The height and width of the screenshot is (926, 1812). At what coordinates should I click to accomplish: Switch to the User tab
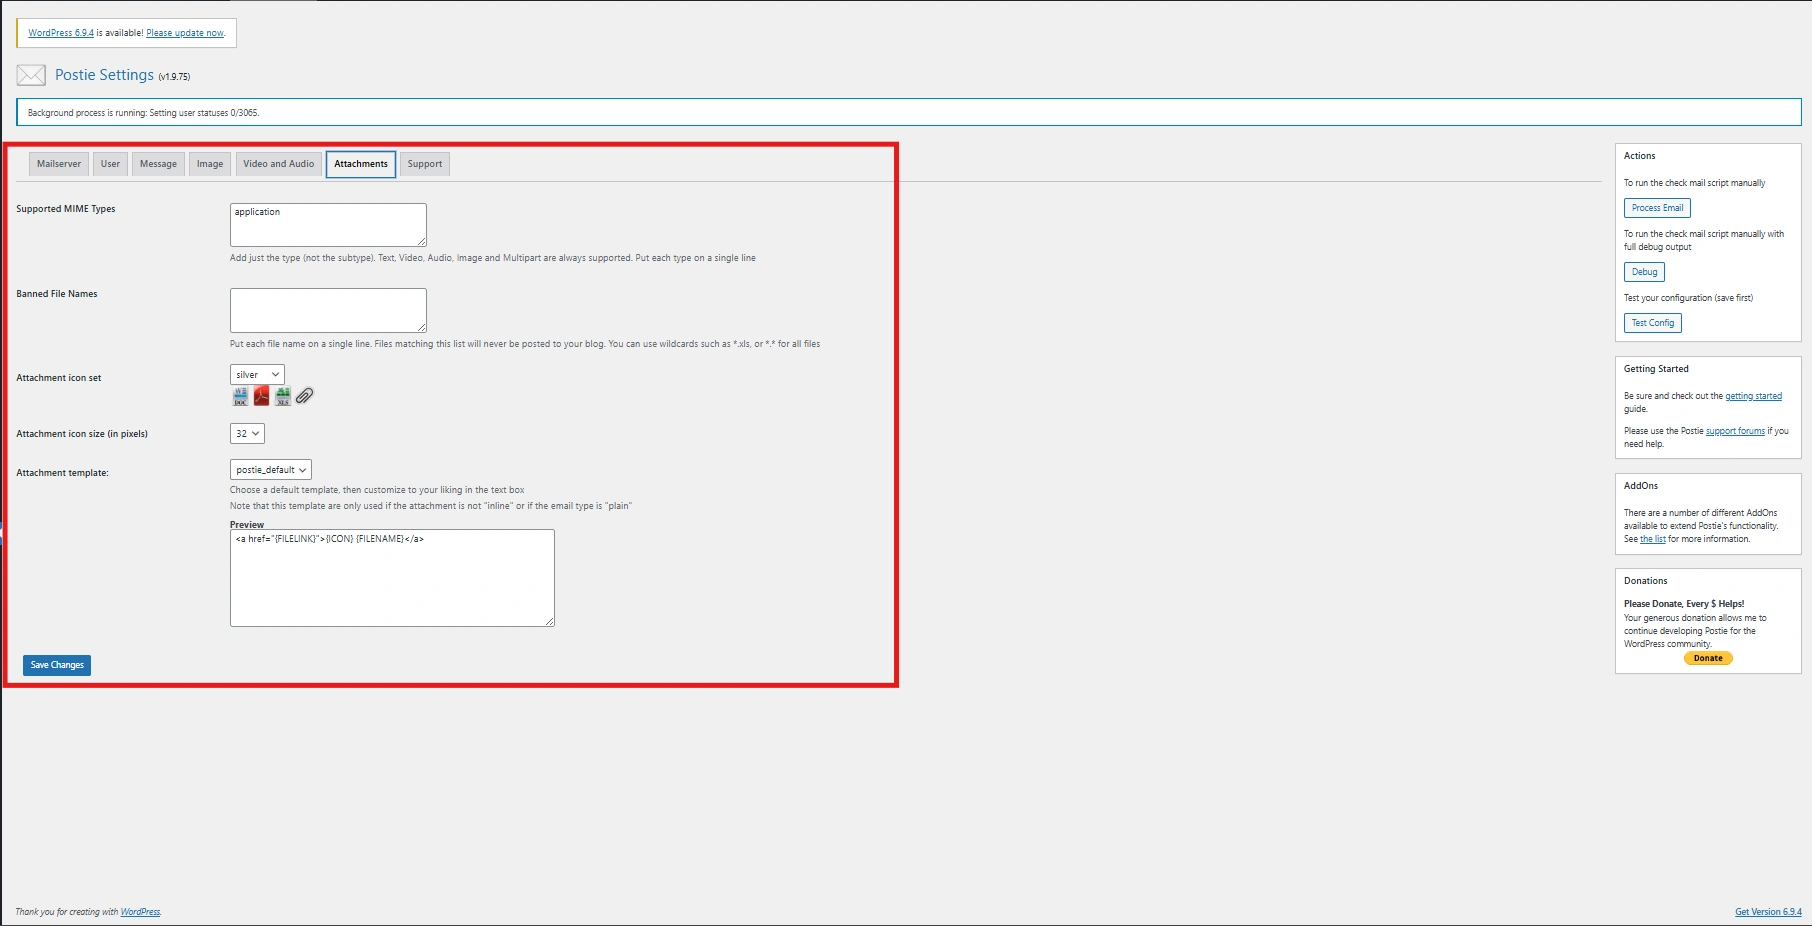coord(110,164)
